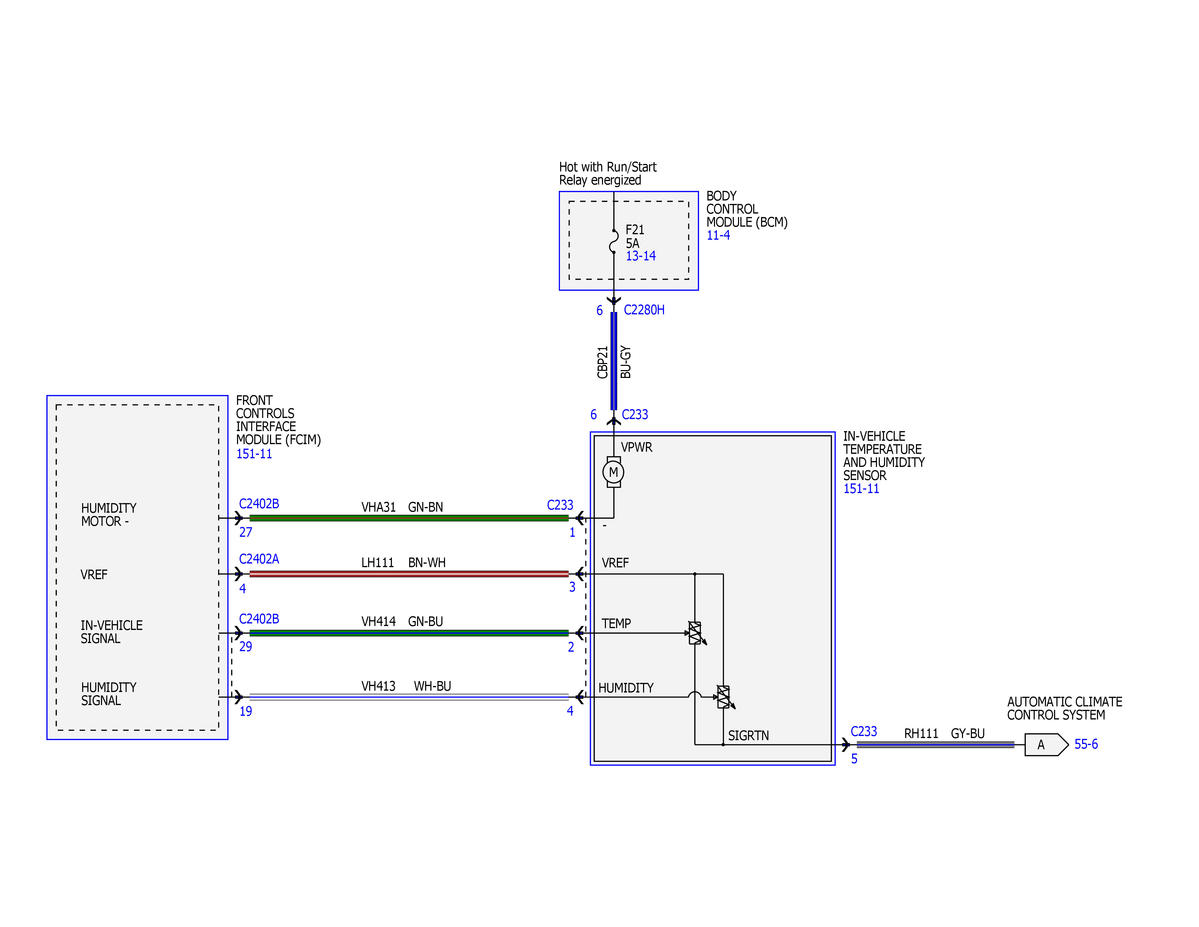Image resolution: width=1199 pixels, height=927 pixels.
Task: Click C233 label near SIGRTN pin 5
Action: click(864, 731)
